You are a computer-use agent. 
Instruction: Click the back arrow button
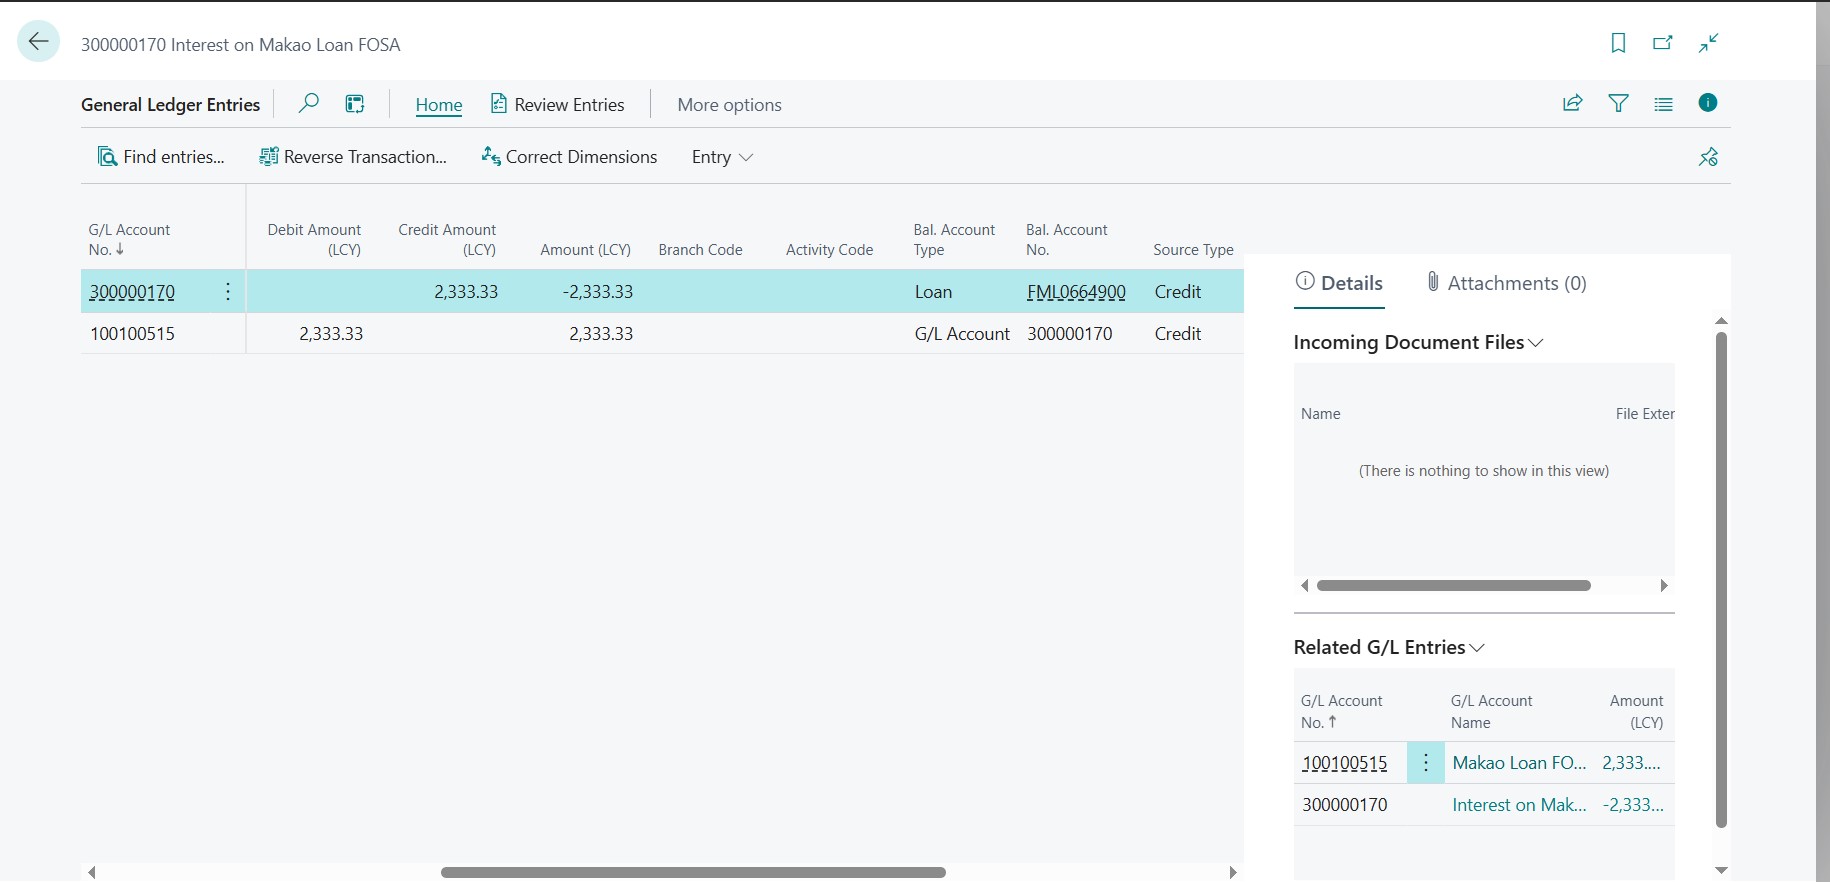(x=39, y=42)
